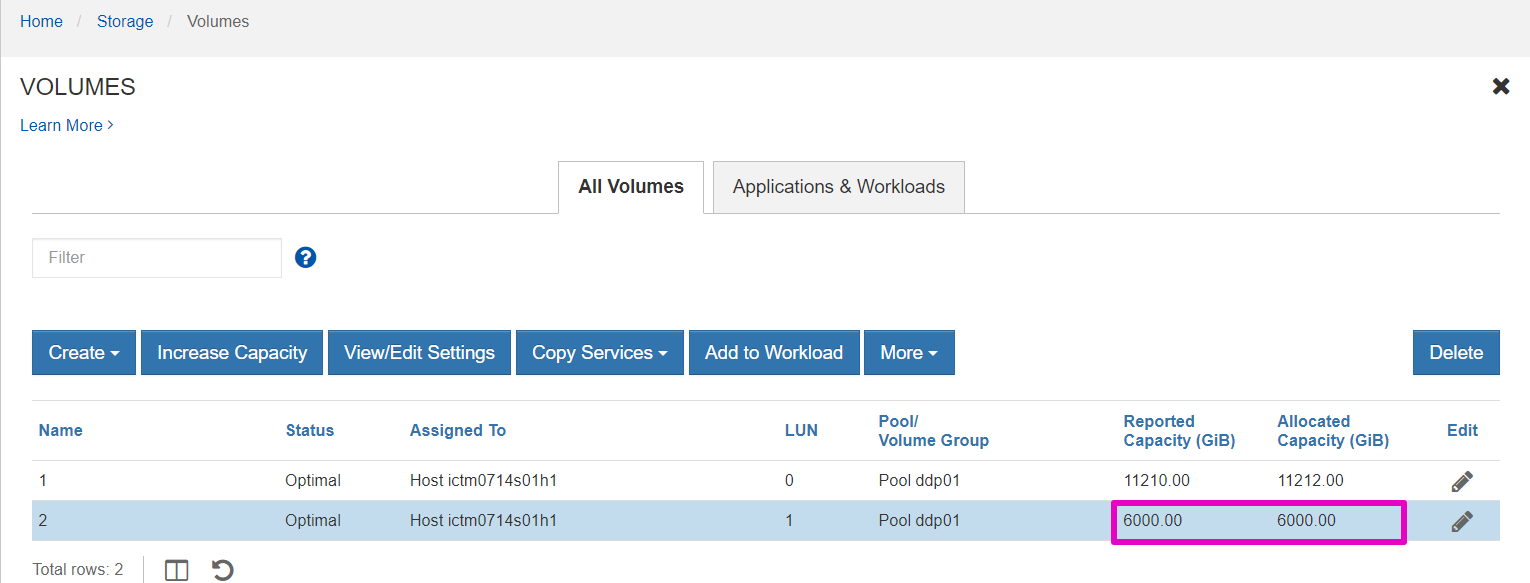Image resolution: width=1530 pixels, height=583 pixels.
Task: Click the LUN 0 cell
Action: tap(789, 481)
